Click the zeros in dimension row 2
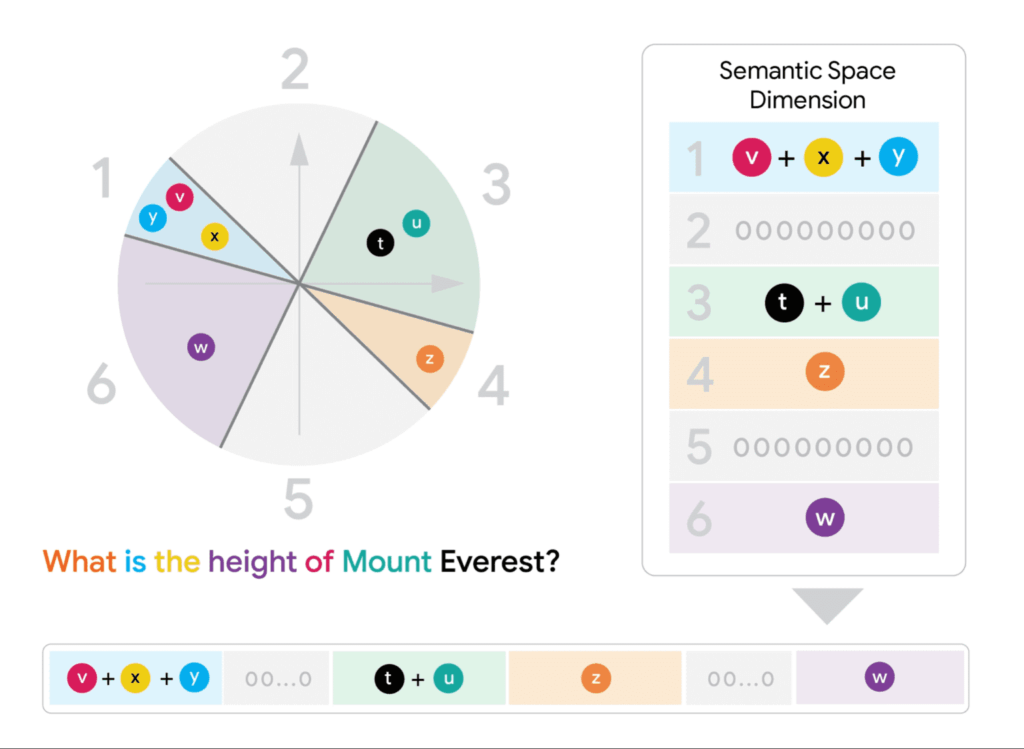 (825, 230)
